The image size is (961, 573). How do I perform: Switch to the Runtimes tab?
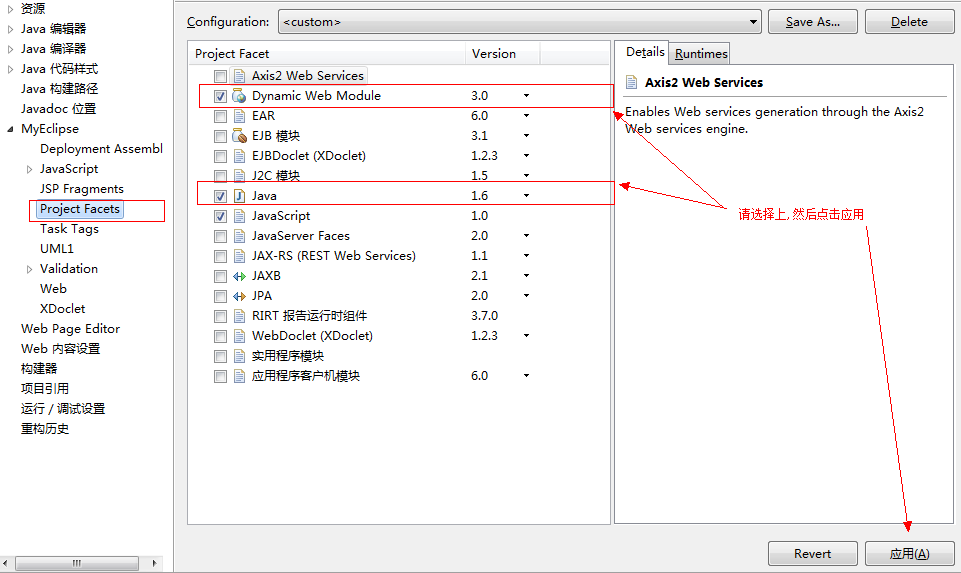click(700, 54)
